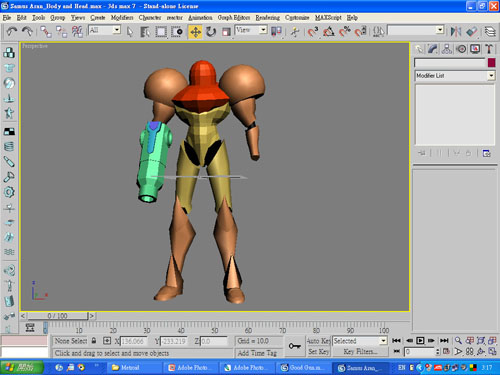Open the MAXScript menu
Image resolution: width=500 pixels, height=375 pixels.
328,17
